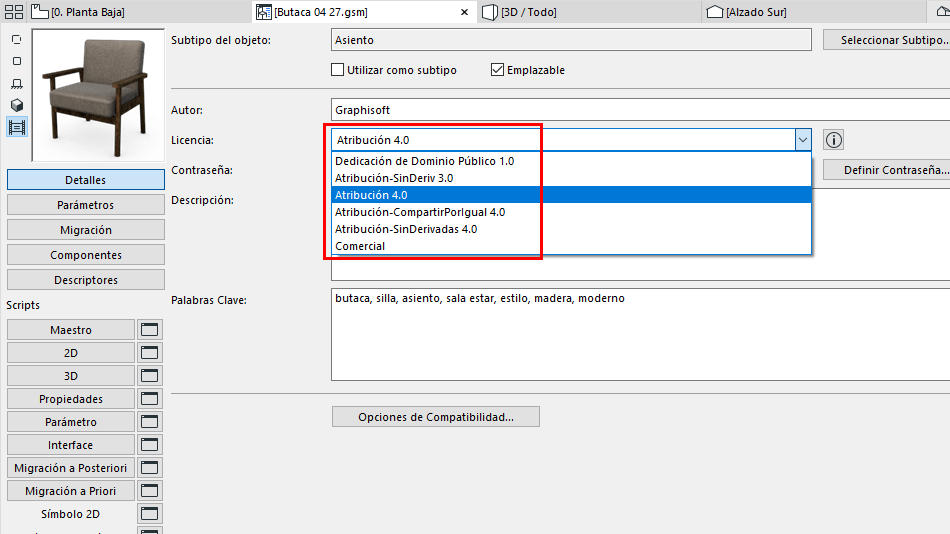This screenshot has width=950, height=534.
Task: Open Maestro script in separate window
Action: tap(150, 330)
